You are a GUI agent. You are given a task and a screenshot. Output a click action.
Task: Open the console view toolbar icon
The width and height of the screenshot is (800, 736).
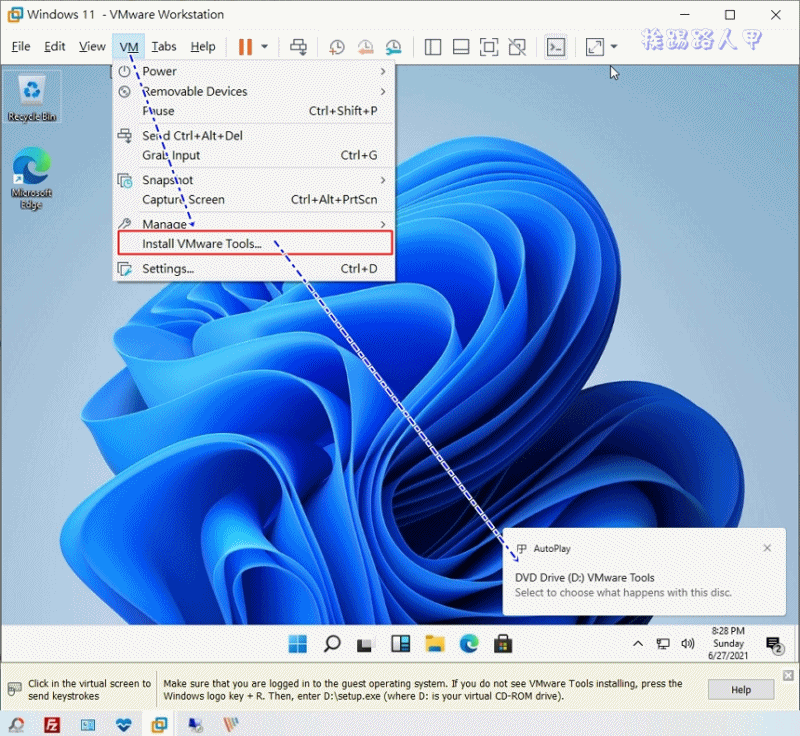click(555, 47)
